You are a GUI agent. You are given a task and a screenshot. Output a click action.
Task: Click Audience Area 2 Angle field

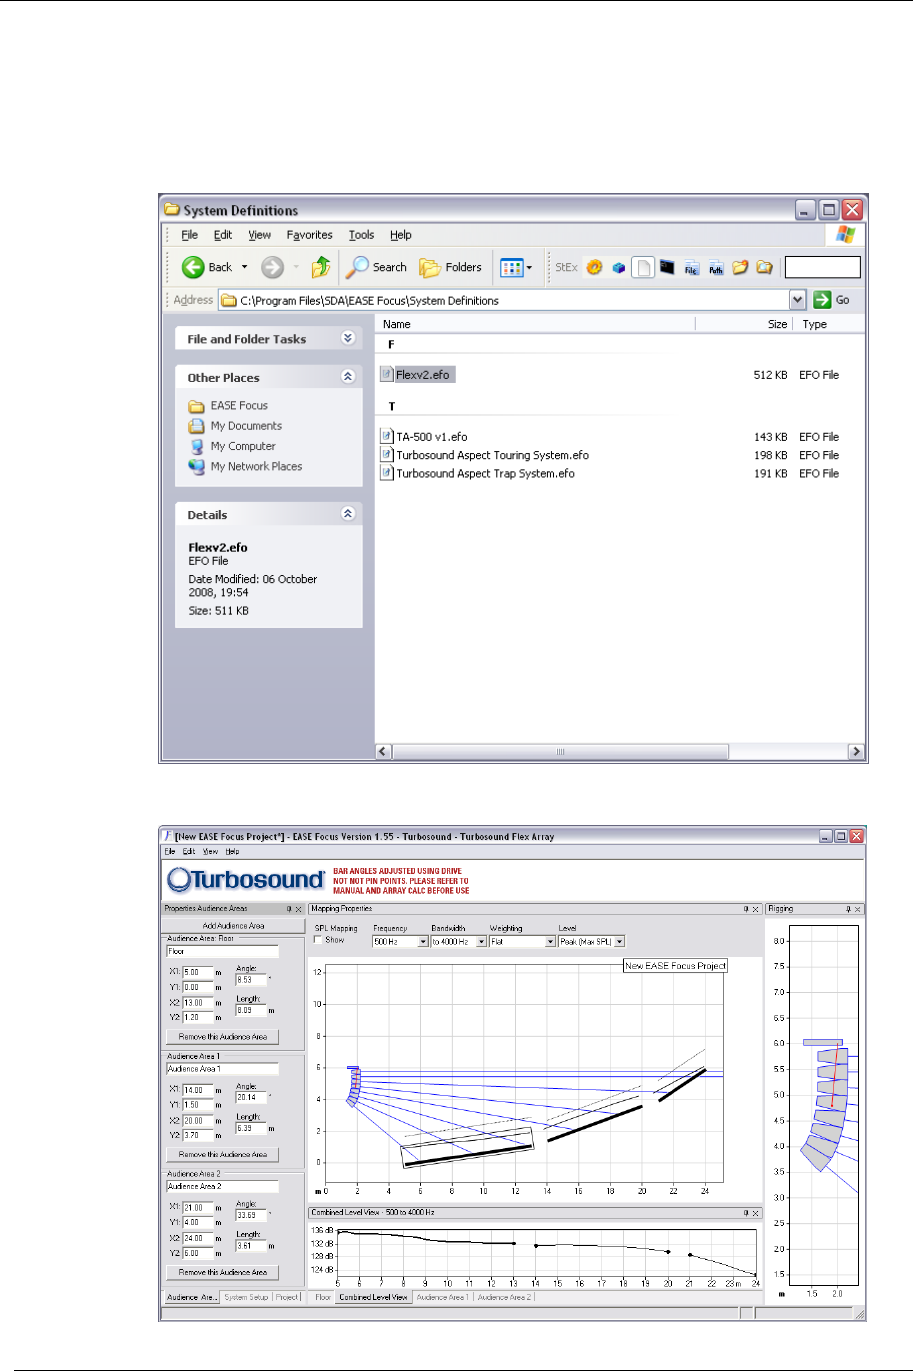tap(252, 1215)
